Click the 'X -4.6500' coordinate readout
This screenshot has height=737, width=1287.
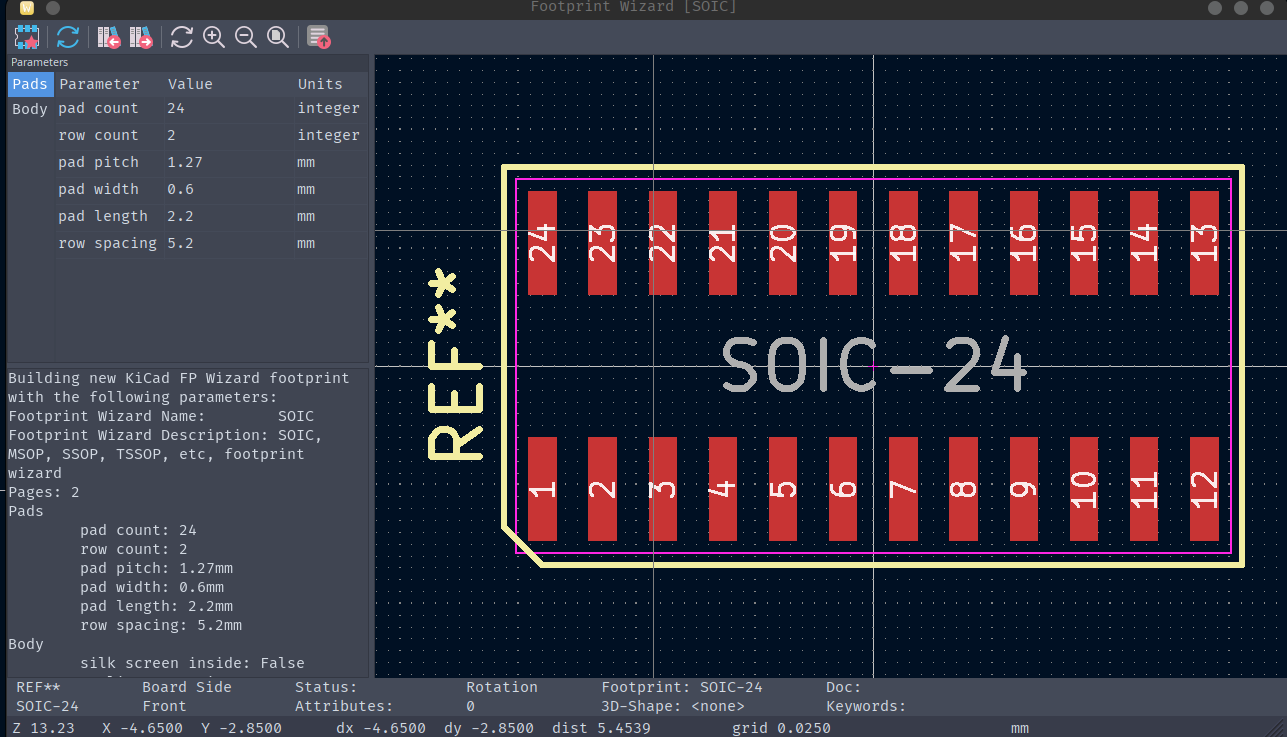(142, 728)
